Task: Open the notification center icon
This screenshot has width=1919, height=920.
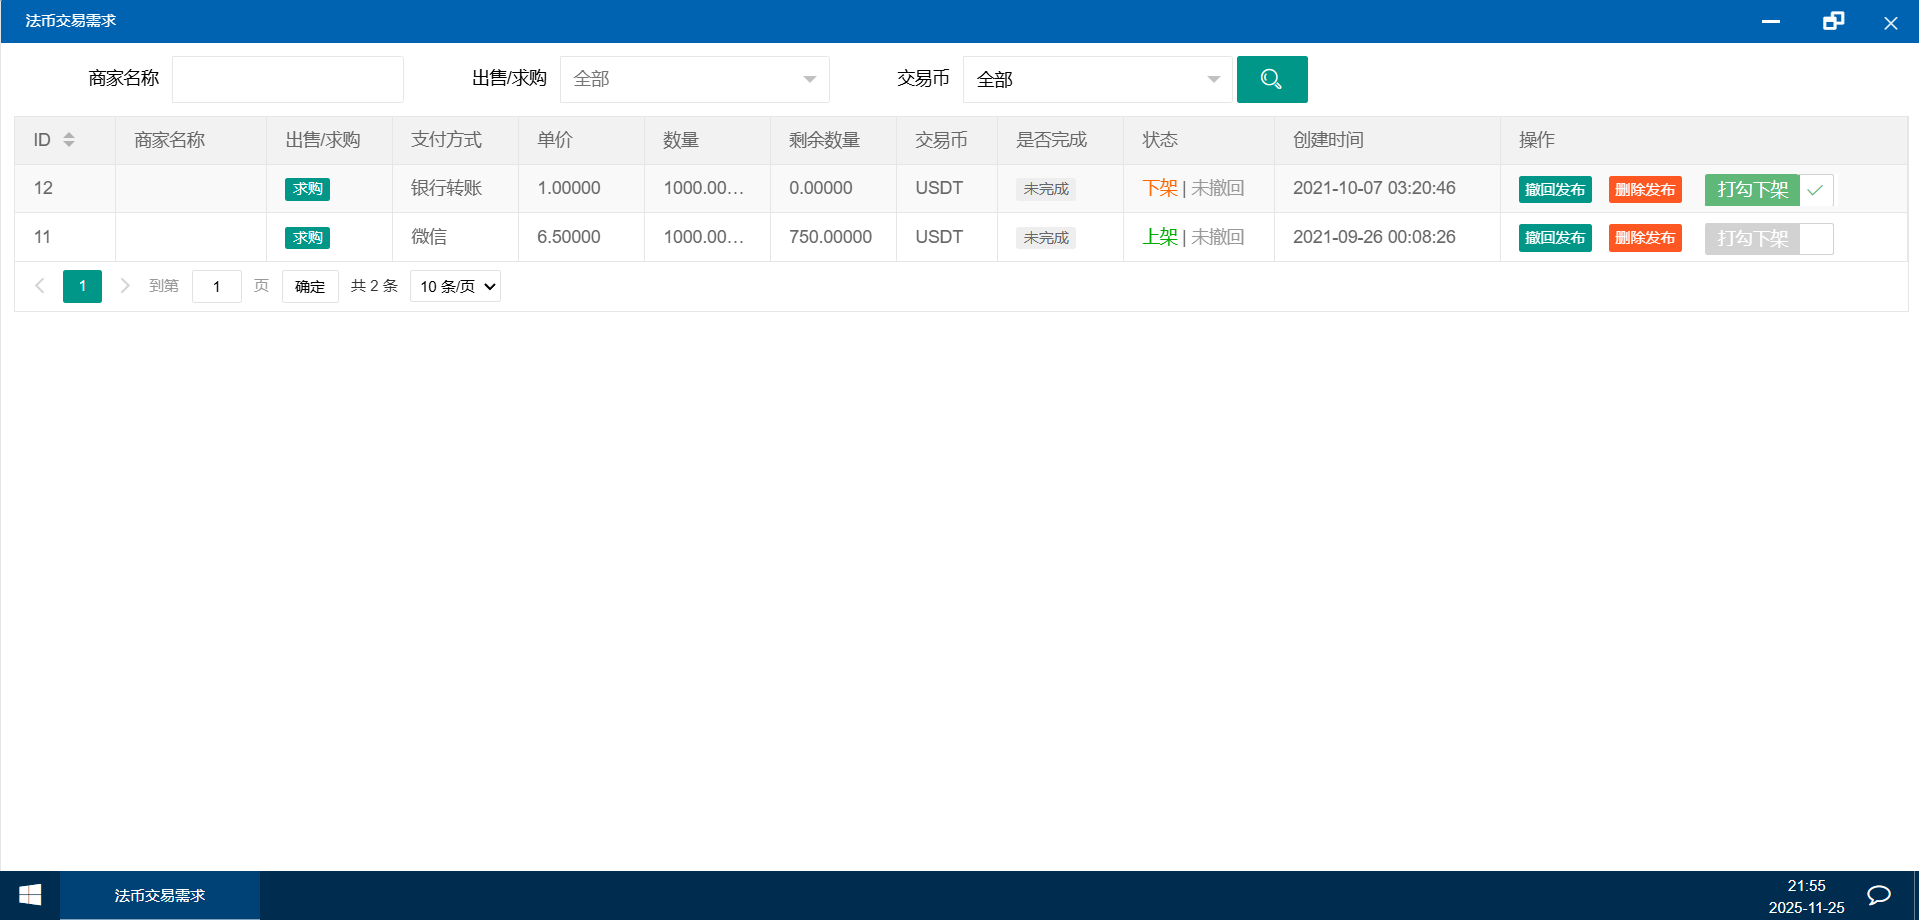Action: [x=1879, y=895]
